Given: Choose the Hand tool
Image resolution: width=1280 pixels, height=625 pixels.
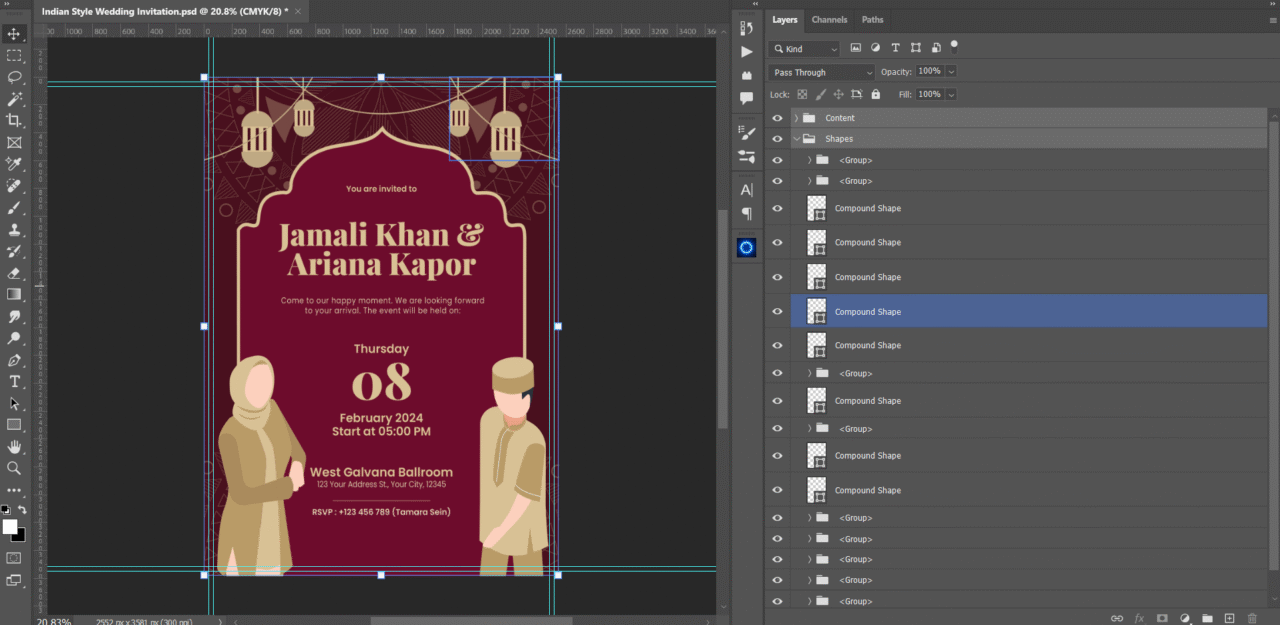Looking at the screenshot, I should pyautogui.click(x=14, y=446).
